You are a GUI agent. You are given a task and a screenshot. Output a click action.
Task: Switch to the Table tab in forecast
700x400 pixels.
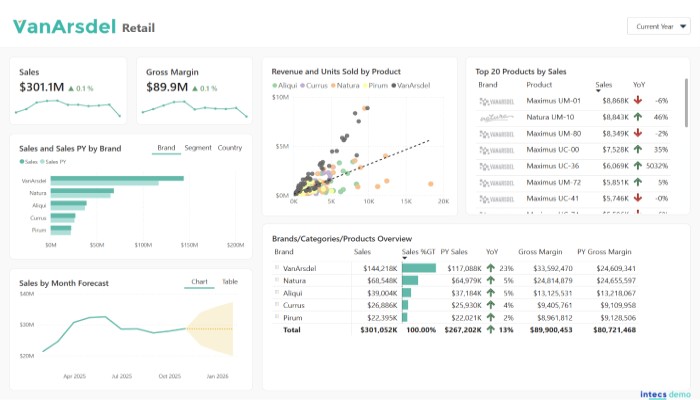click(x=229, y=282)
